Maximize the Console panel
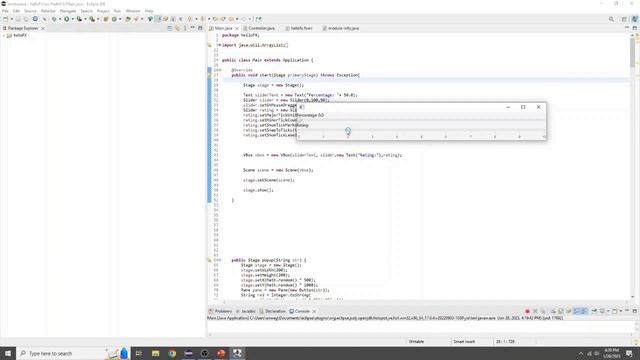 click(635, 311)
